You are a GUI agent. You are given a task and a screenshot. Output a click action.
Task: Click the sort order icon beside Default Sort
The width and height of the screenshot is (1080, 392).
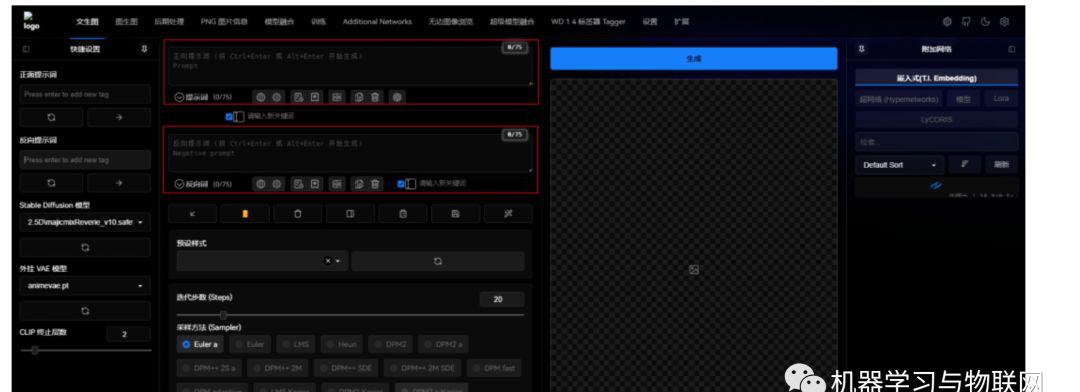coord(965,164)
